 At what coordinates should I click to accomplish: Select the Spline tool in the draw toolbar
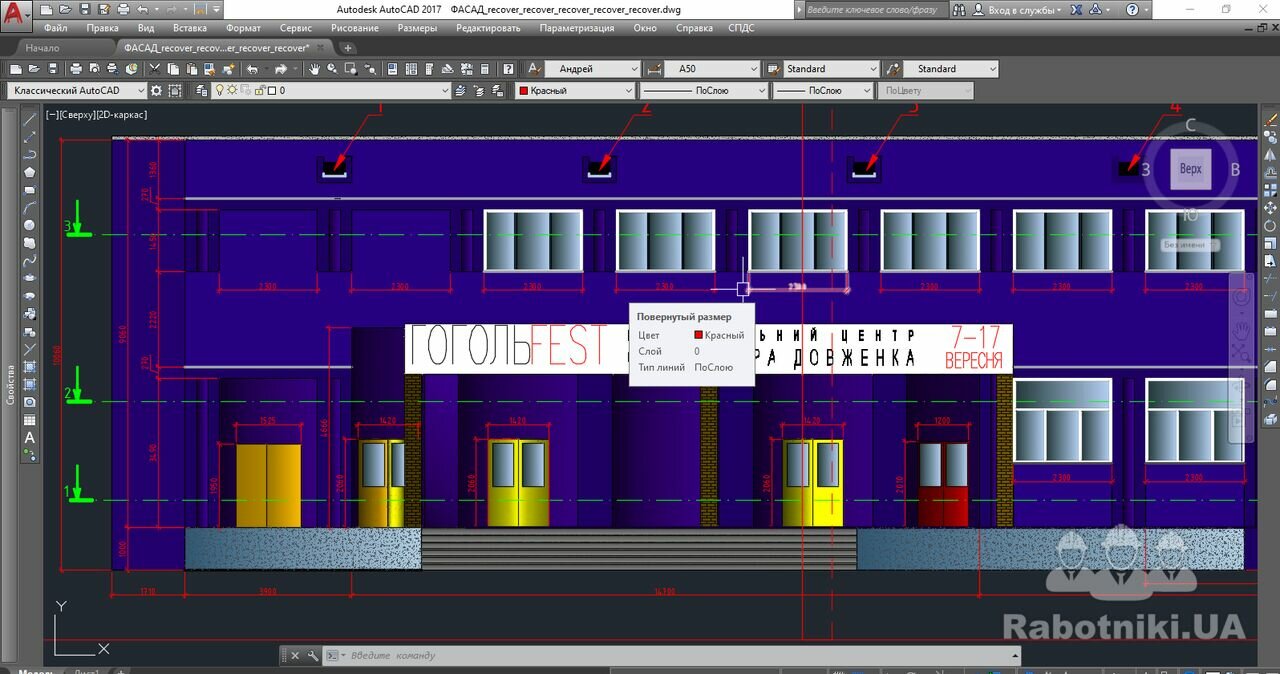click(30, 260)
